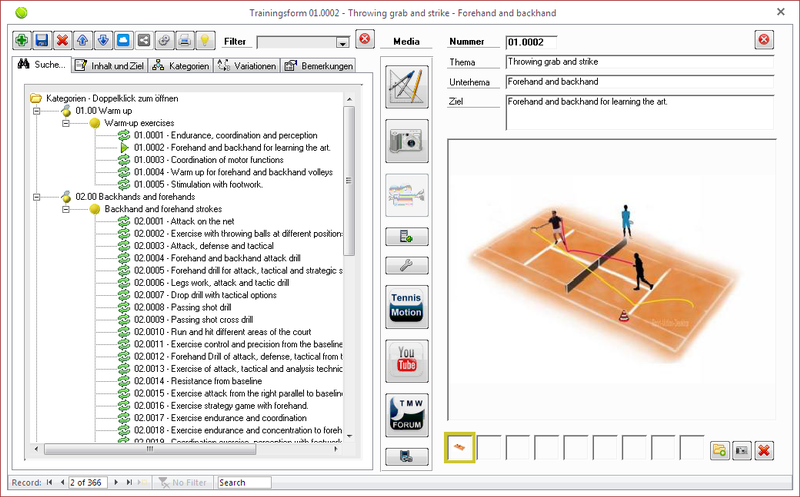Image resolution: width=800 pixels, height=497 pixels.
Task: Click the green add new record icon
Action: point(22,41)
